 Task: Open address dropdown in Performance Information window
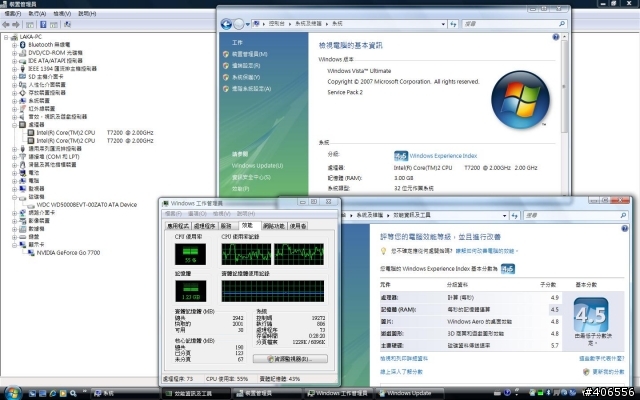coord(505,216)
